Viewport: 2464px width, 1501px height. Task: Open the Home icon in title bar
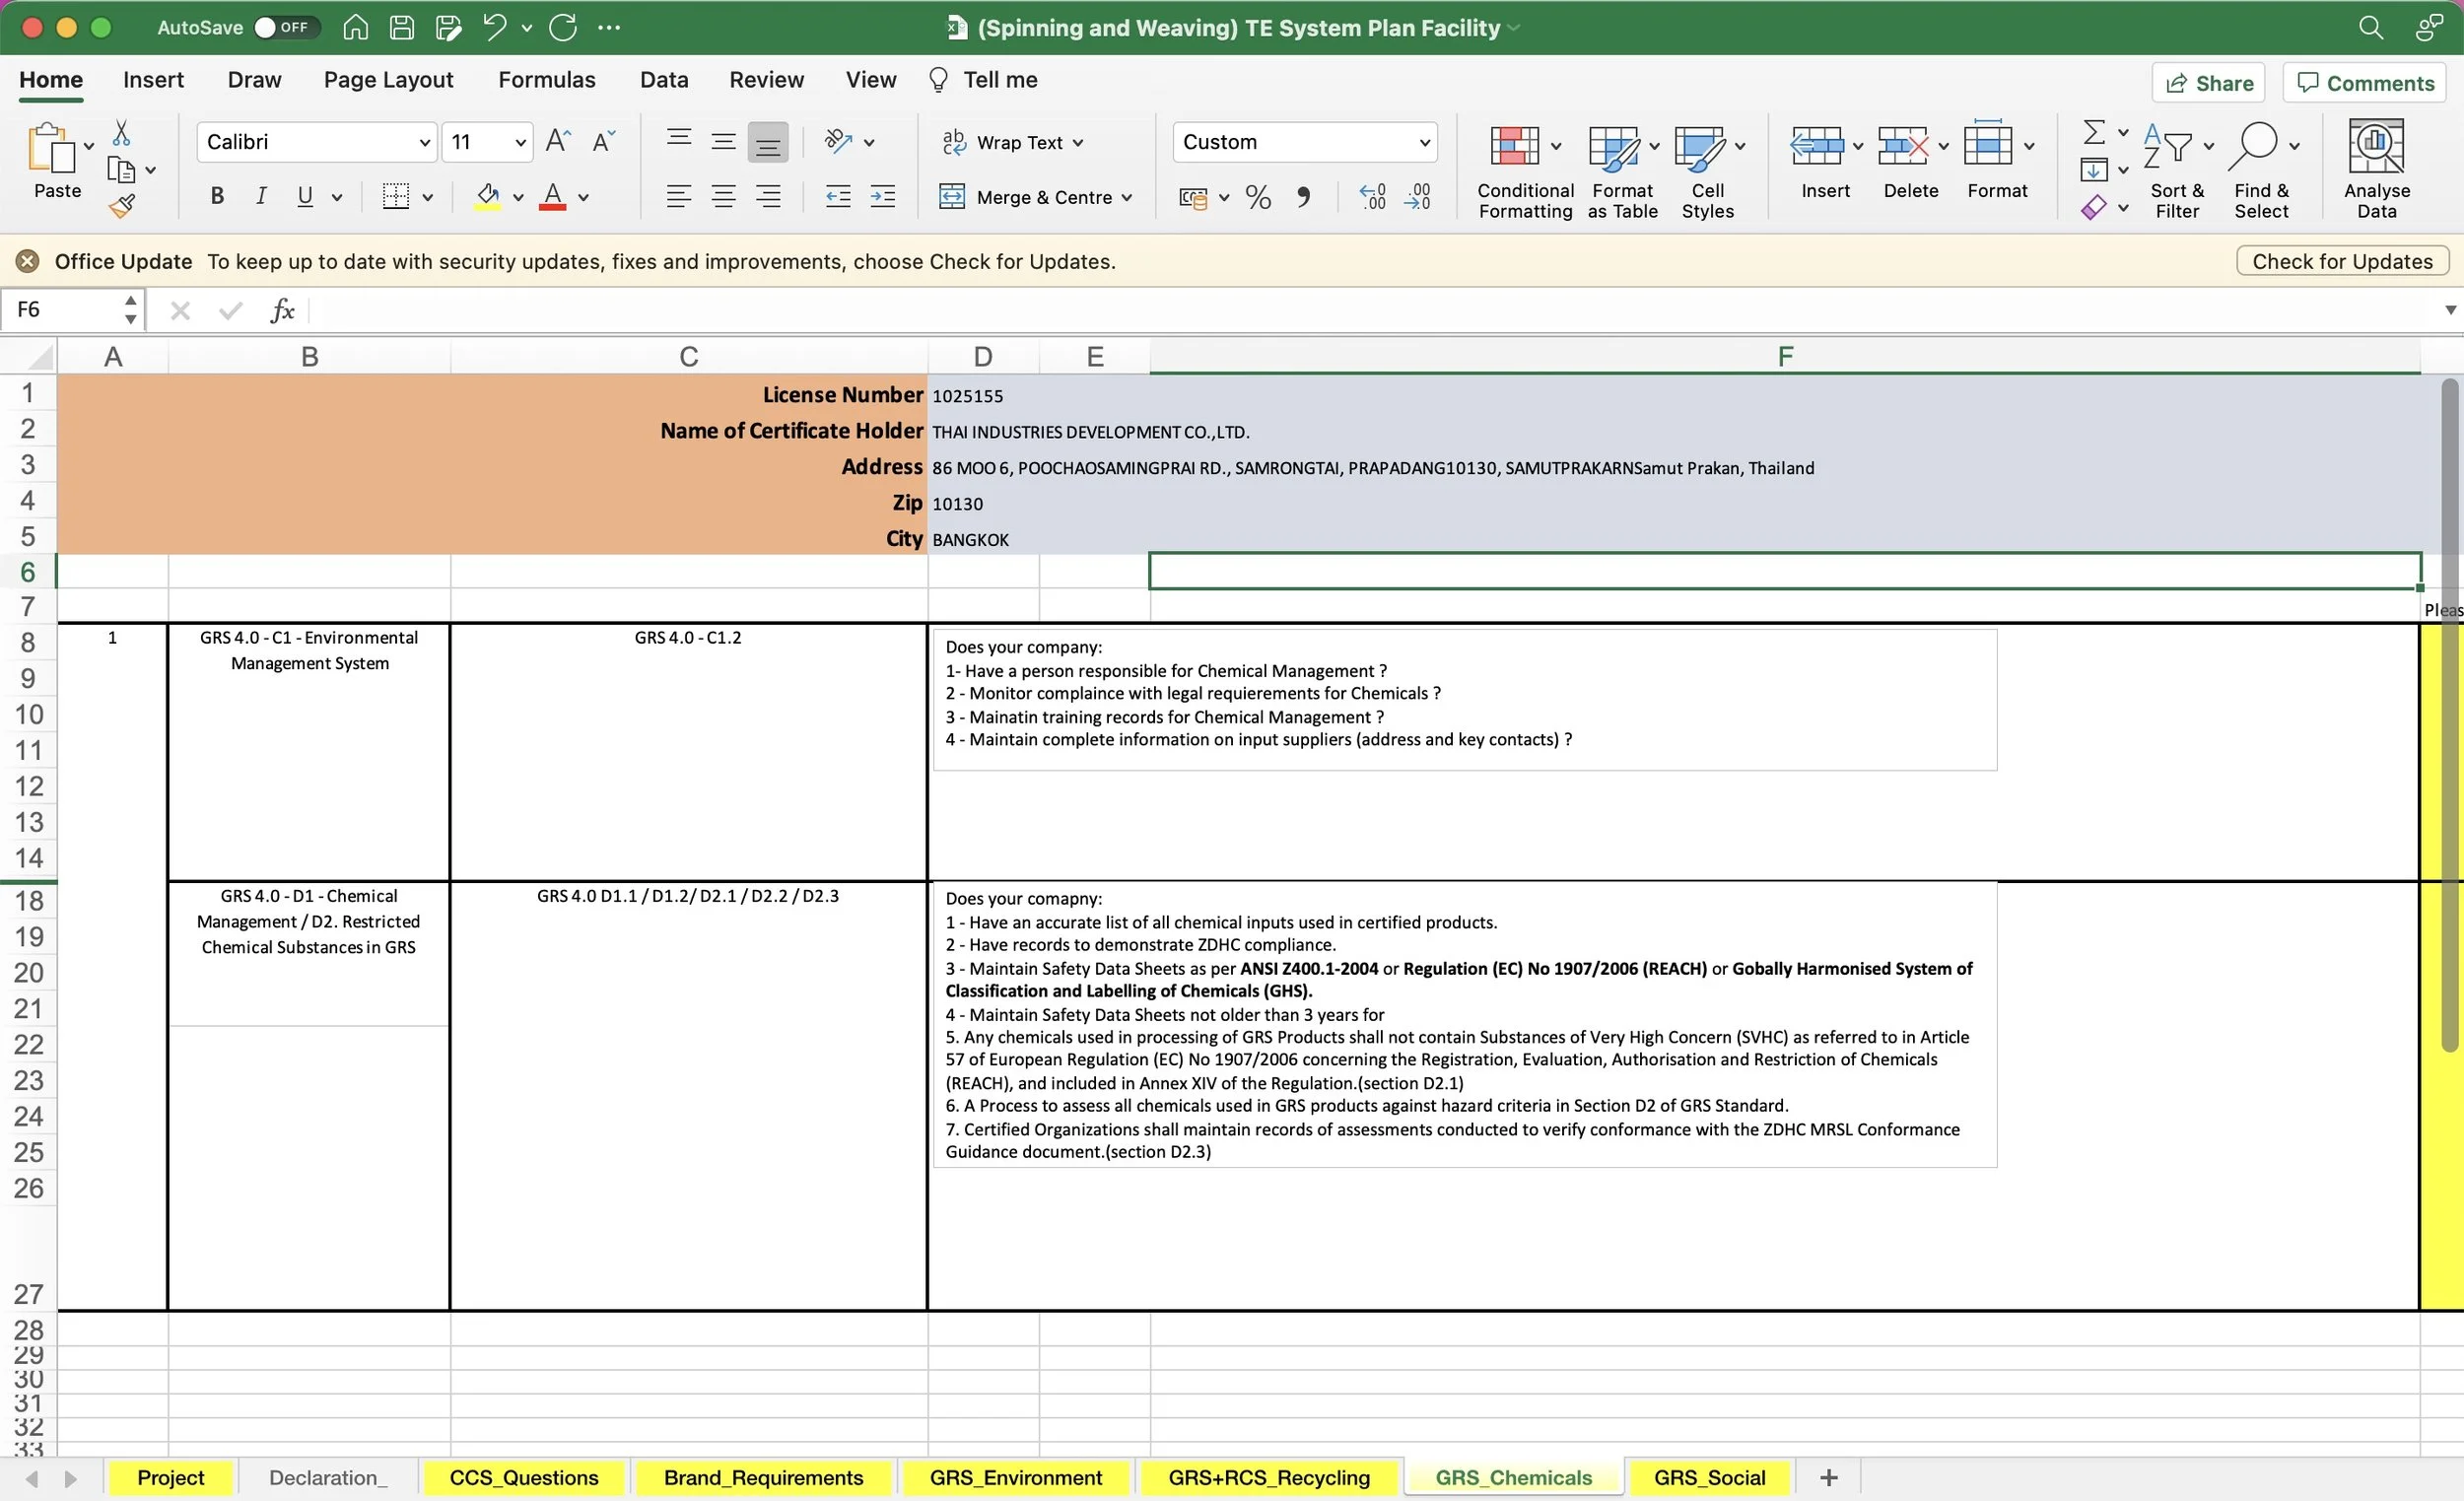point(355,27)
